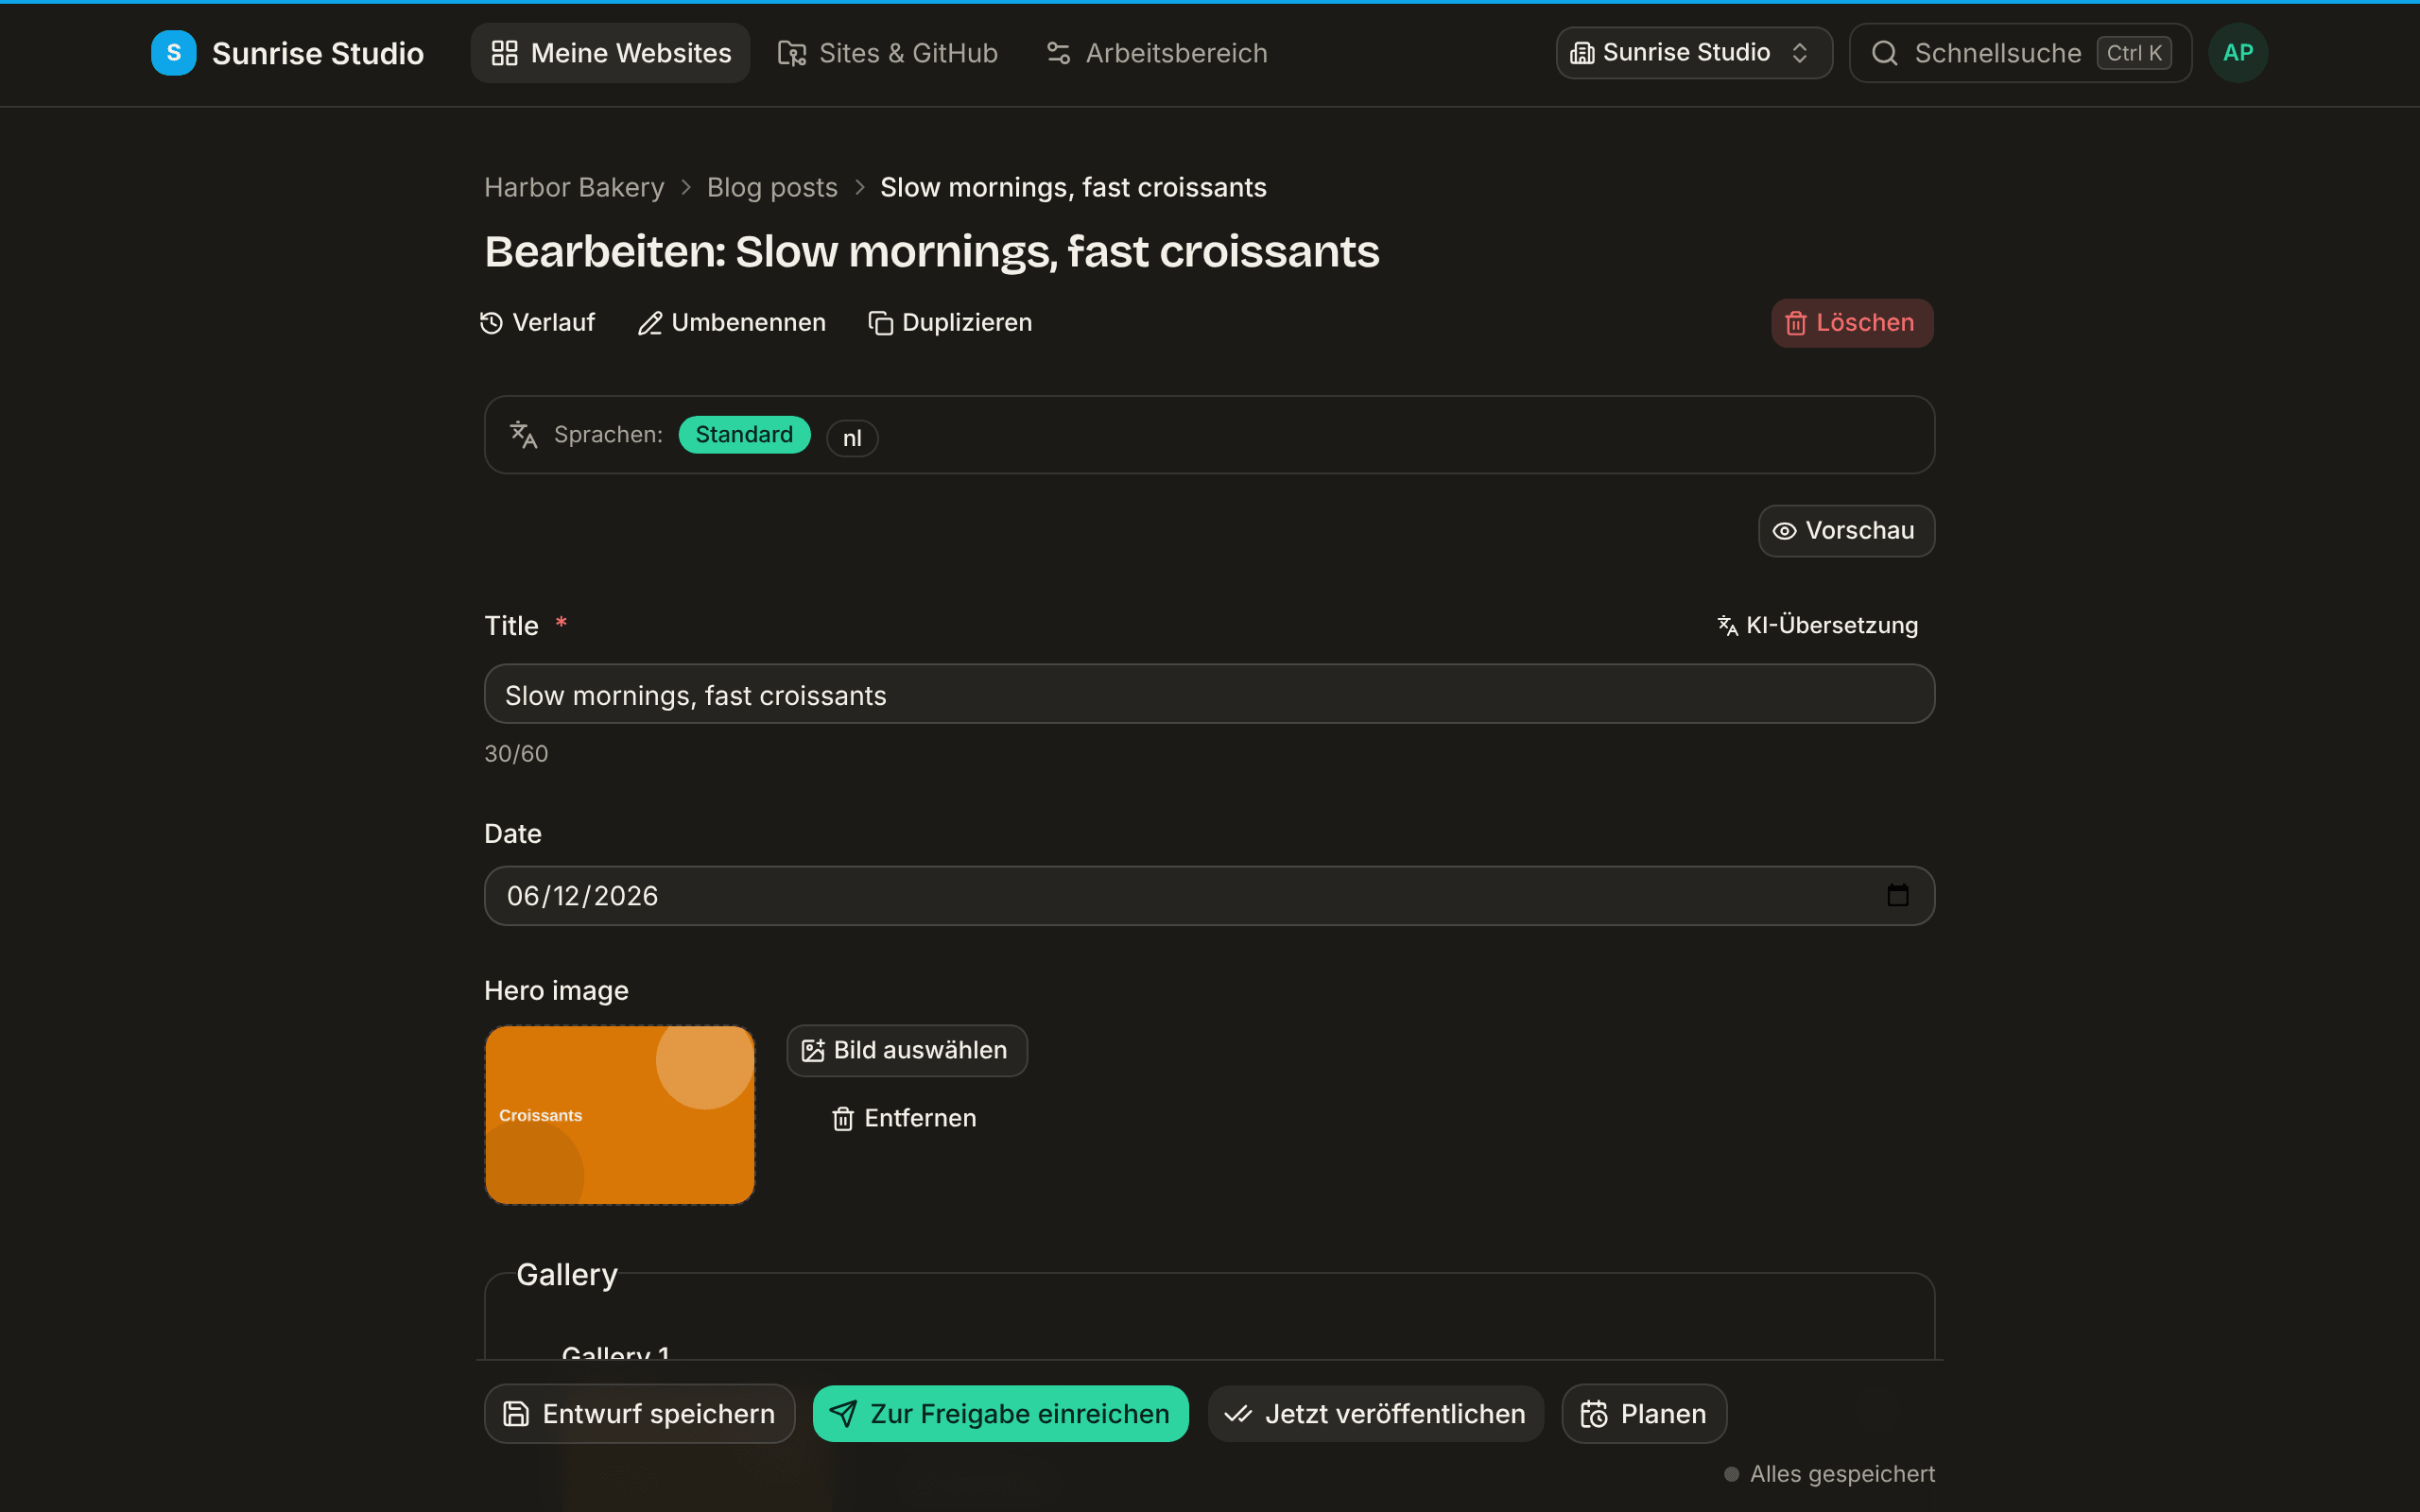Open Verlauf history

[538, 323]
